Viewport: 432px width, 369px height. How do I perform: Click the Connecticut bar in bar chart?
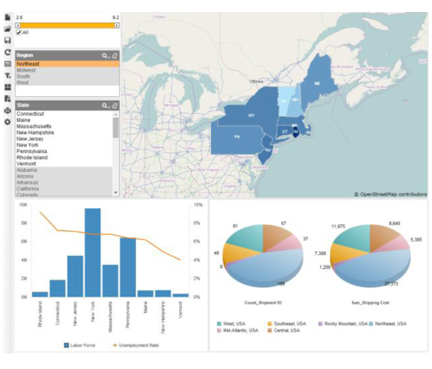pyautogui.click(x=57, y=288)
